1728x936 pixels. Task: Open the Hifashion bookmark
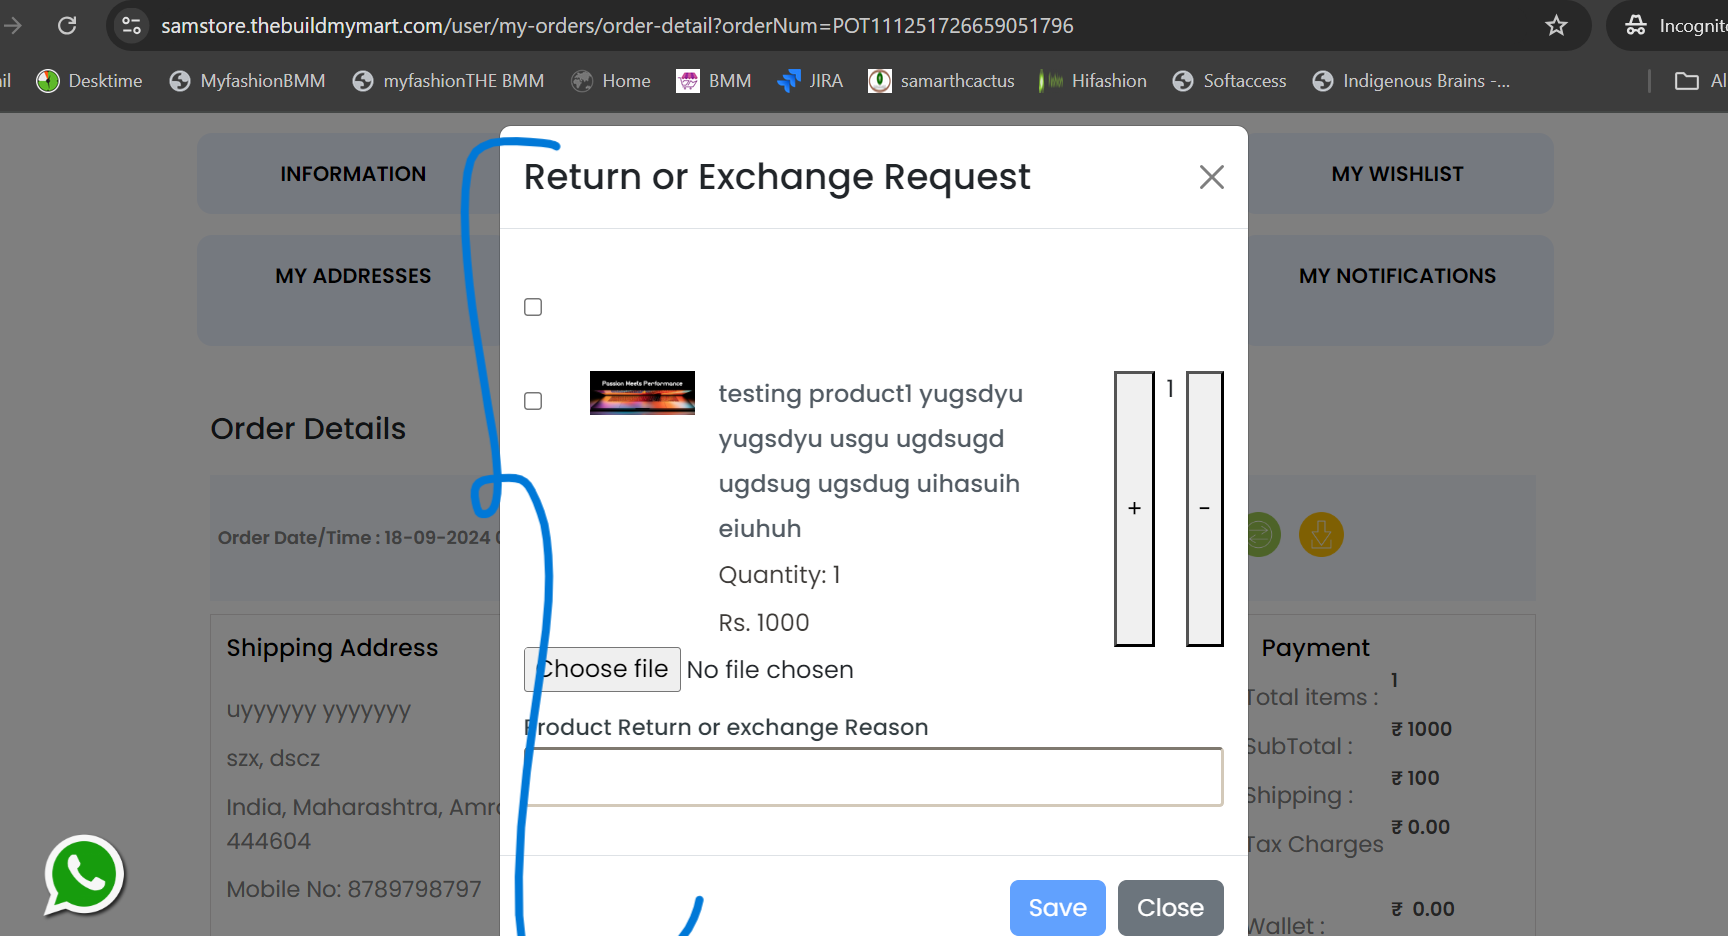pos(1093,81)
